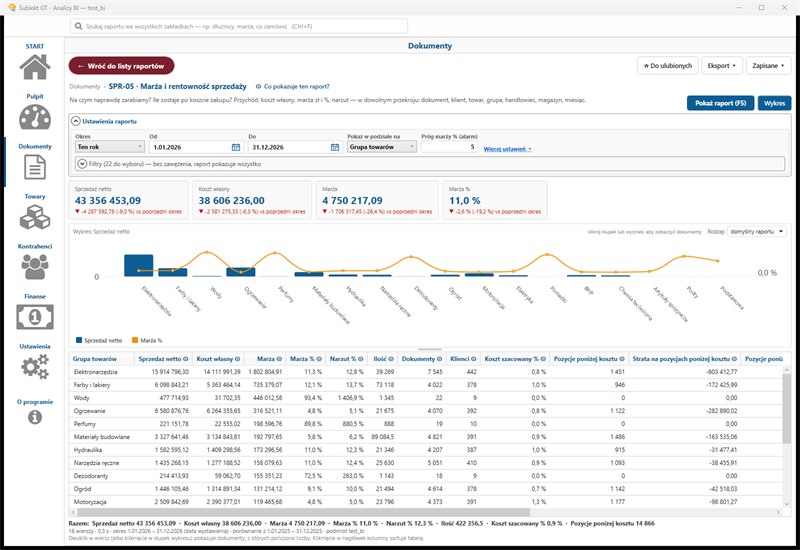
Task: Open the Zapisane dropdown
Action: [x=768, y=66]
